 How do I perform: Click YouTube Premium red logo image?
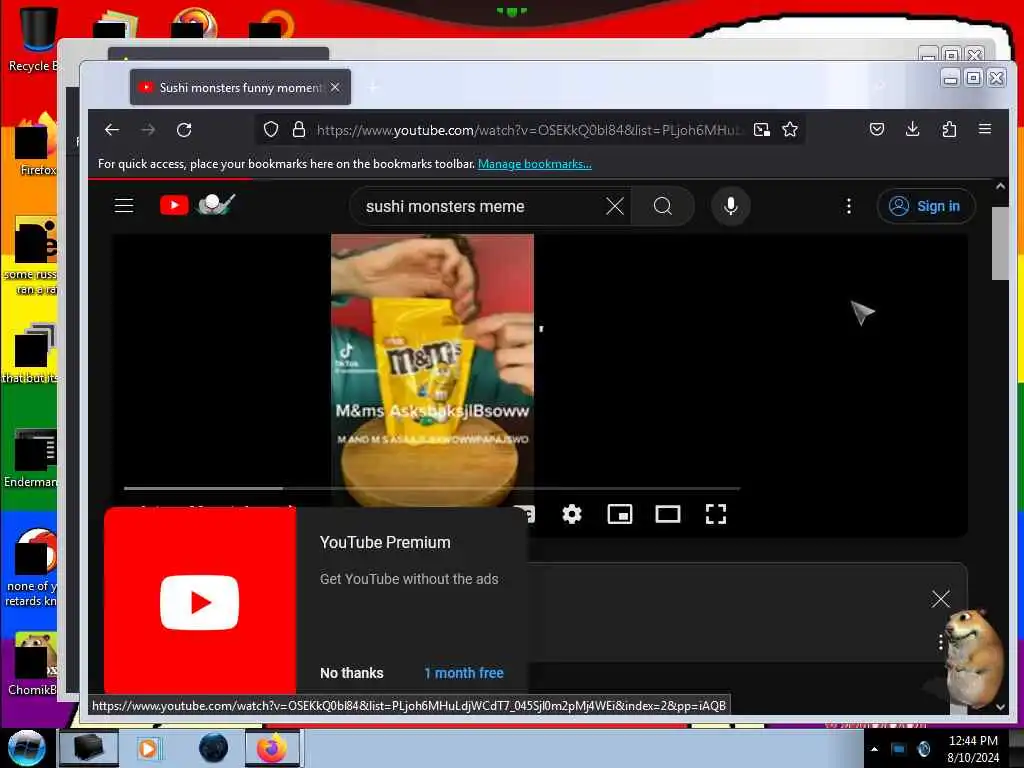(x=200, y=601)
